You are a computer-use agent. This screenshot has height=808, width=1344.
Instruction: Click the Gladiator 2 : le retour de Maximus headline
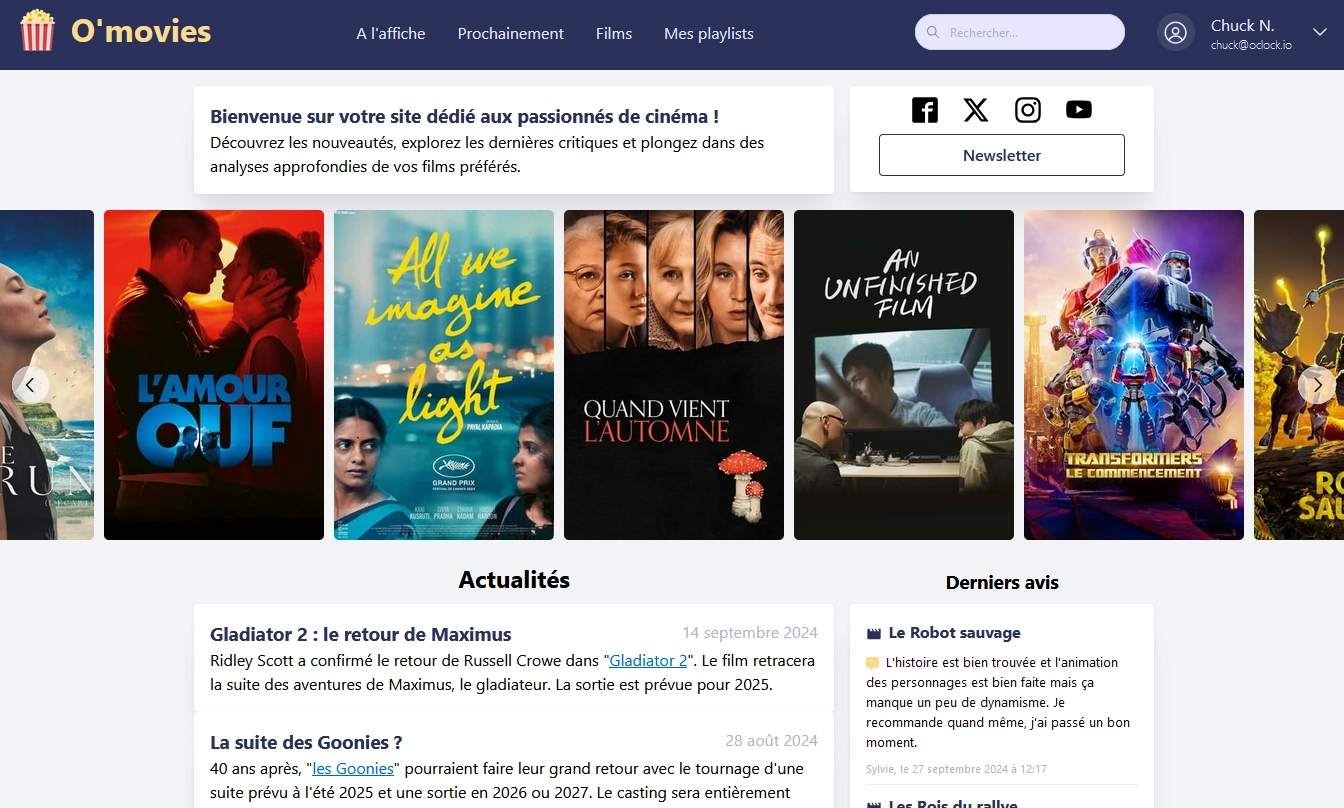click(361, 634)
